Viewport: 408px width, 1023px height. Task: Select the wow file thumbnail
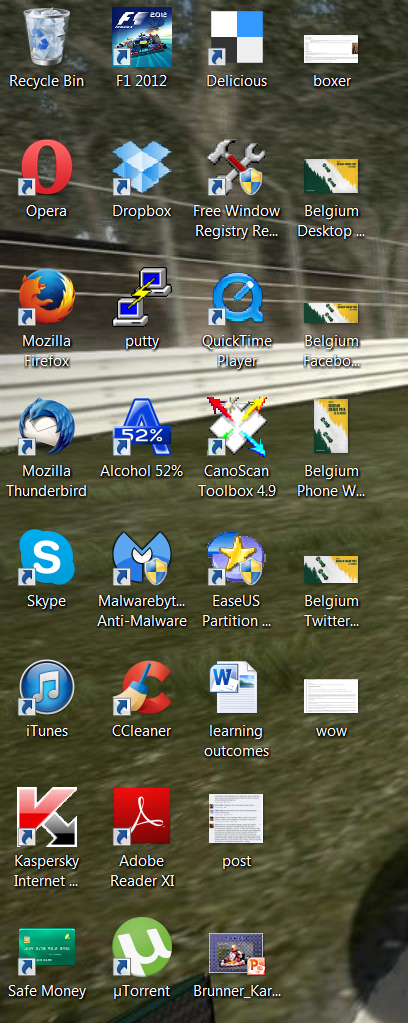pos(331,696)
